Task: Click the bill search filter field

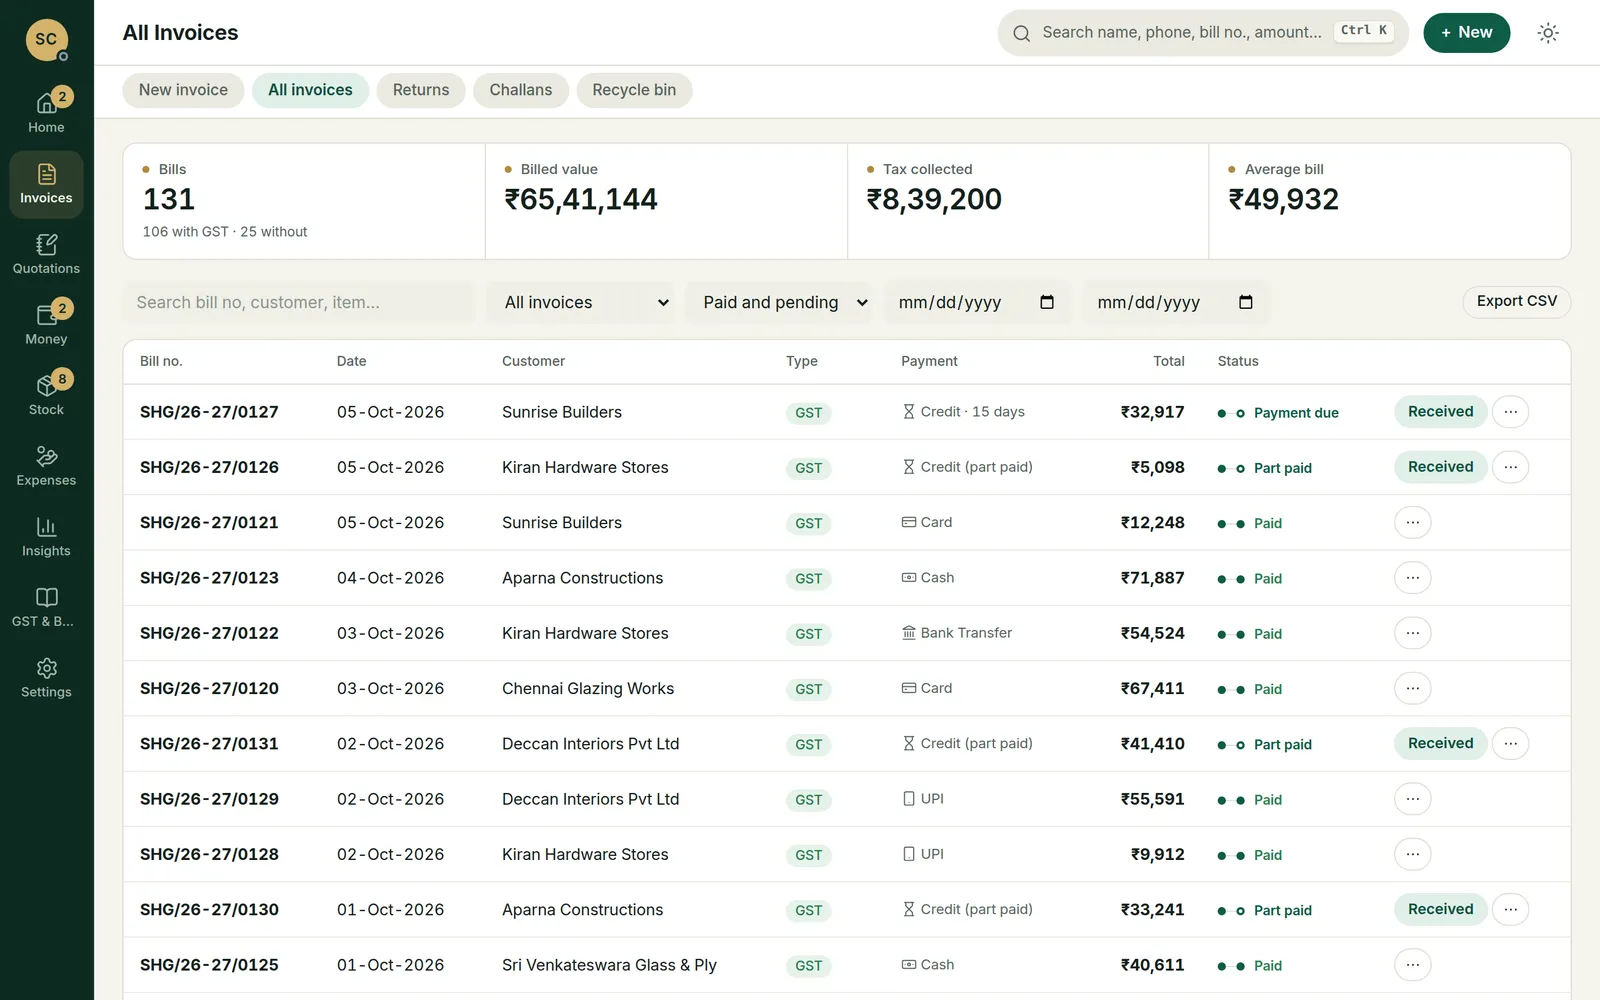Action: 299,302
